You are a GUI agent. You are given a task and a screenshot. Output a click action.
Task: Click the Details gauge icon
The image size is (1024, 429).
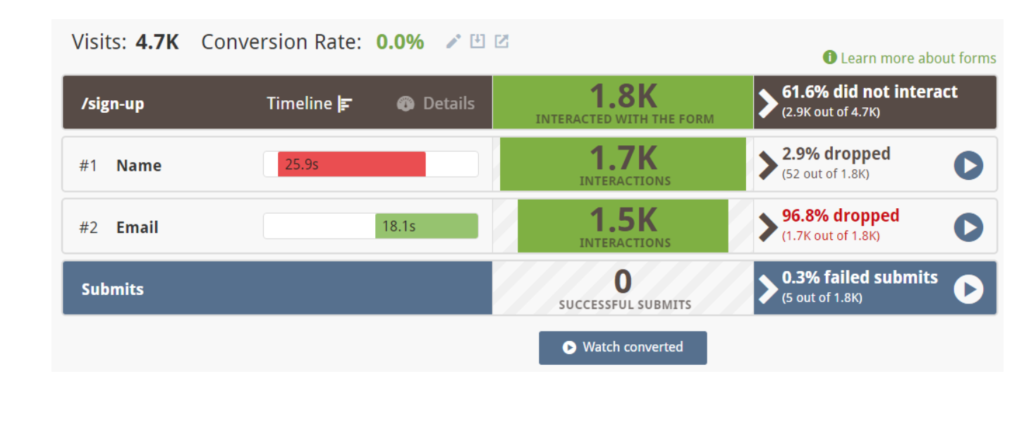tap(406, 104)
